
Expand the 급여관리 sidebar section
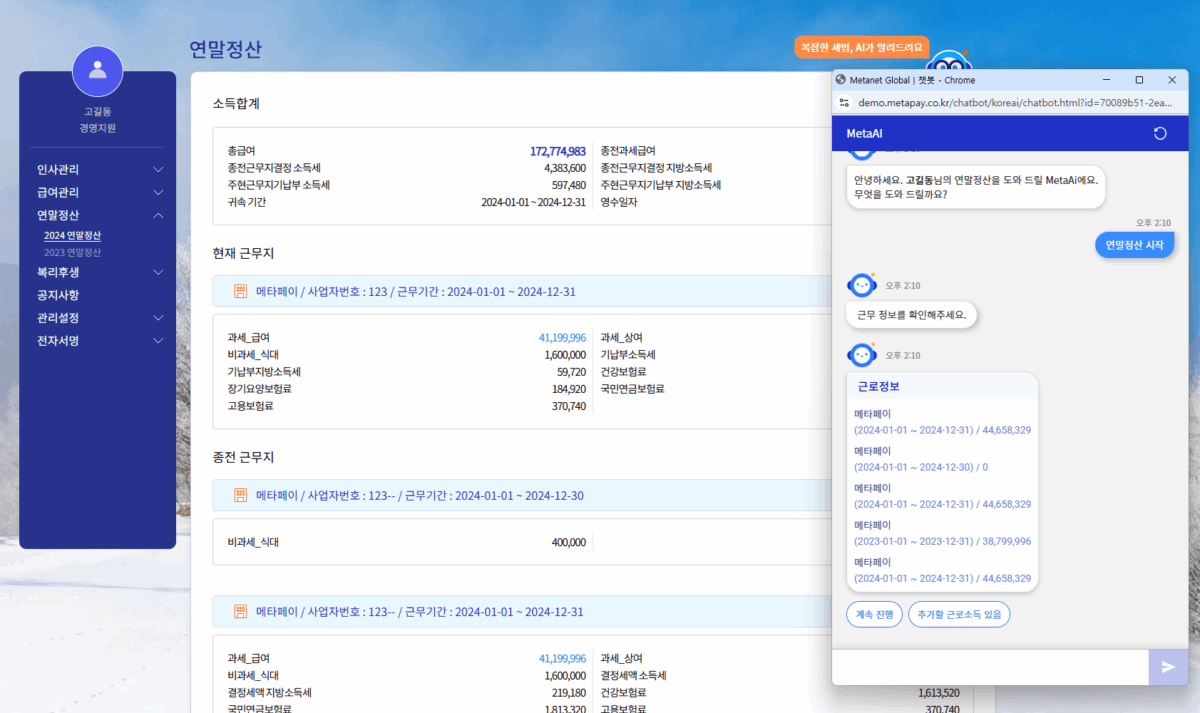pyautogui.click(x=157, y=192)
